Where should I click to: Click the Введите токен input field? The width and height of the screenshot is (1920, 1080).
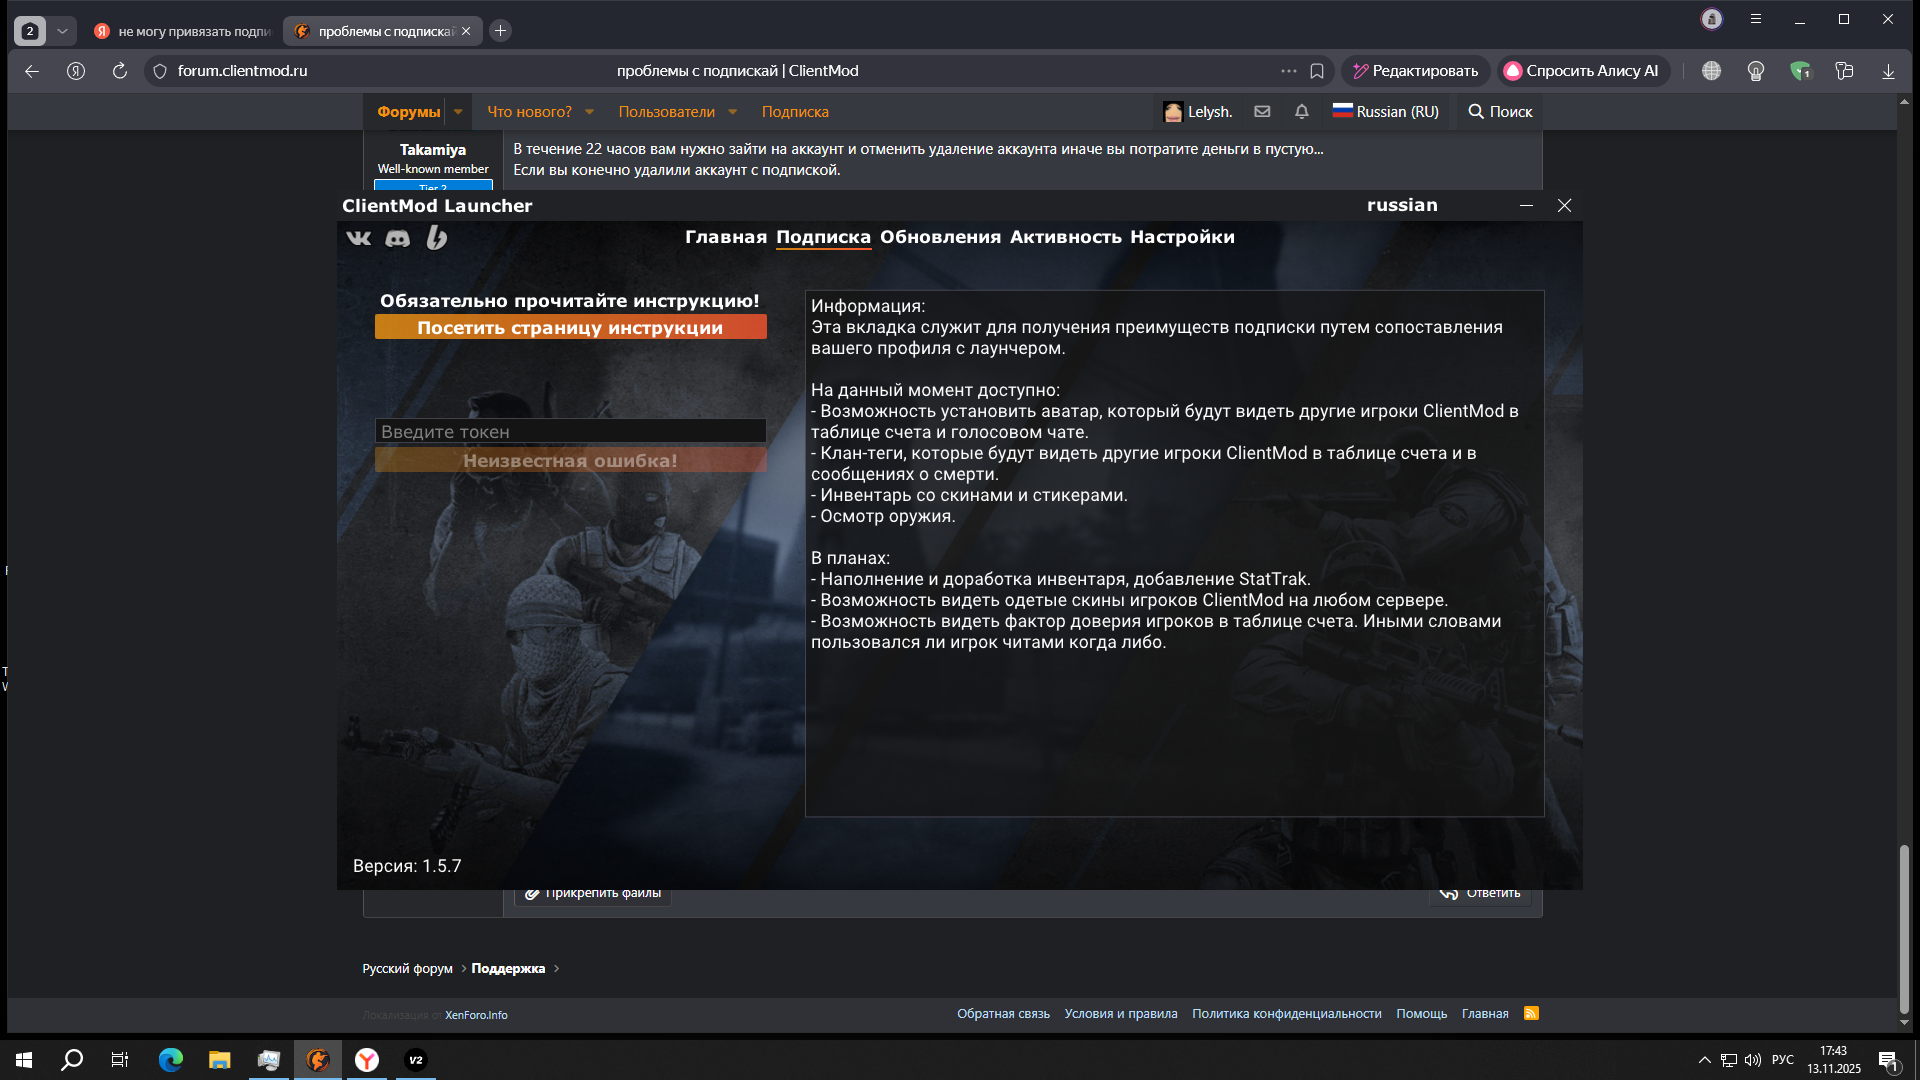570,432
